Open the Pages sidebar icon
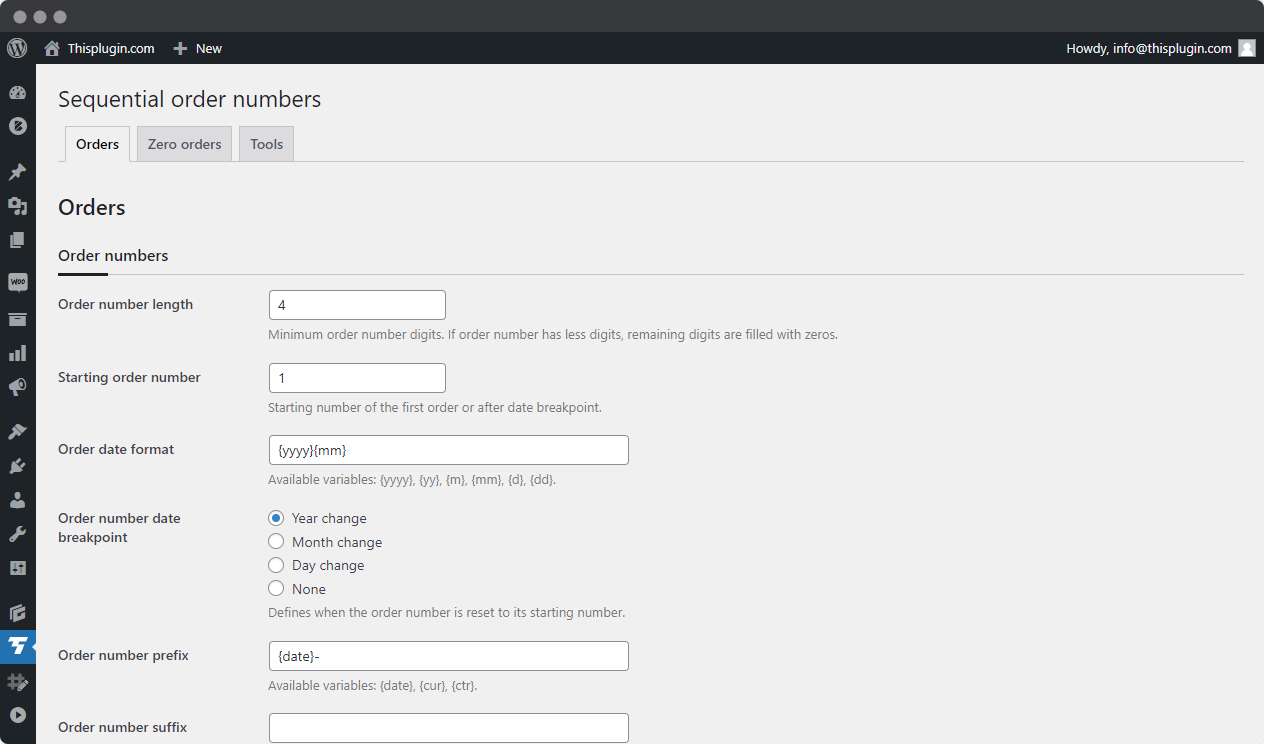 [x=17, y=240]
